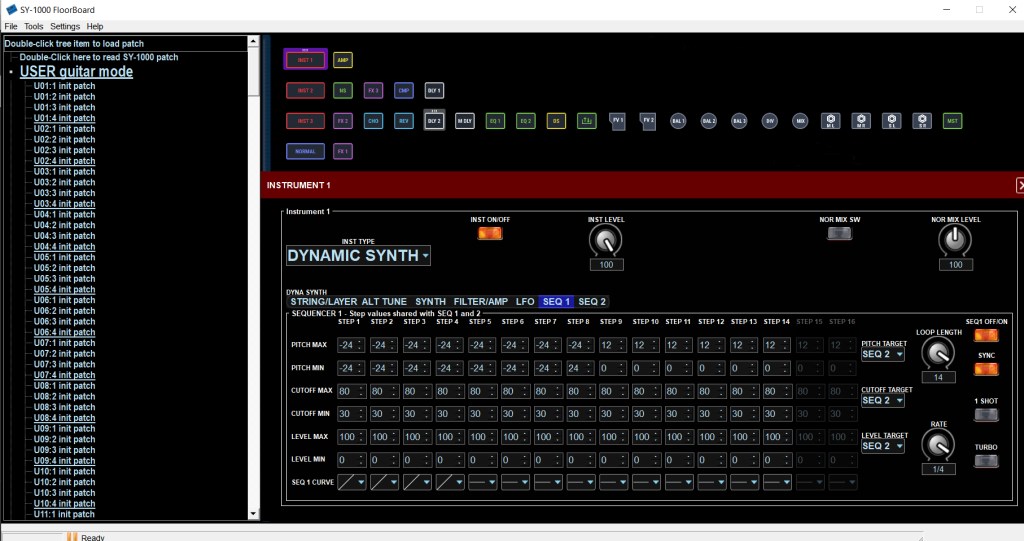
Task: Select the INST 1 block in signal chain
Action: pos(305,59)
